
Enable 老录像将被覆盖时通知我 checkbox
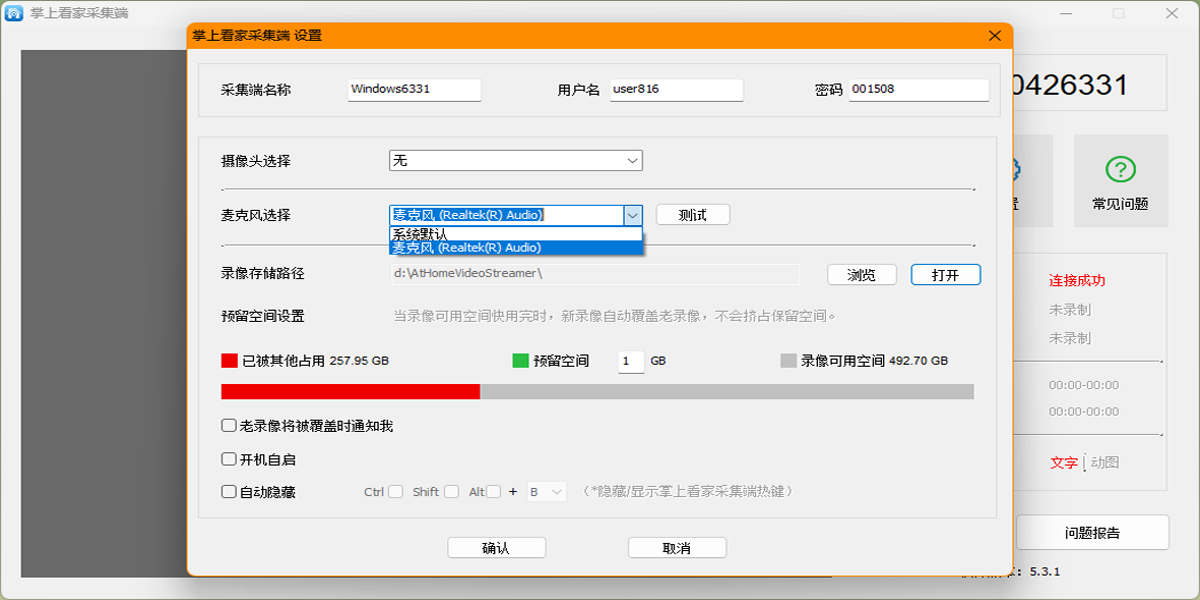coord(229,426)
